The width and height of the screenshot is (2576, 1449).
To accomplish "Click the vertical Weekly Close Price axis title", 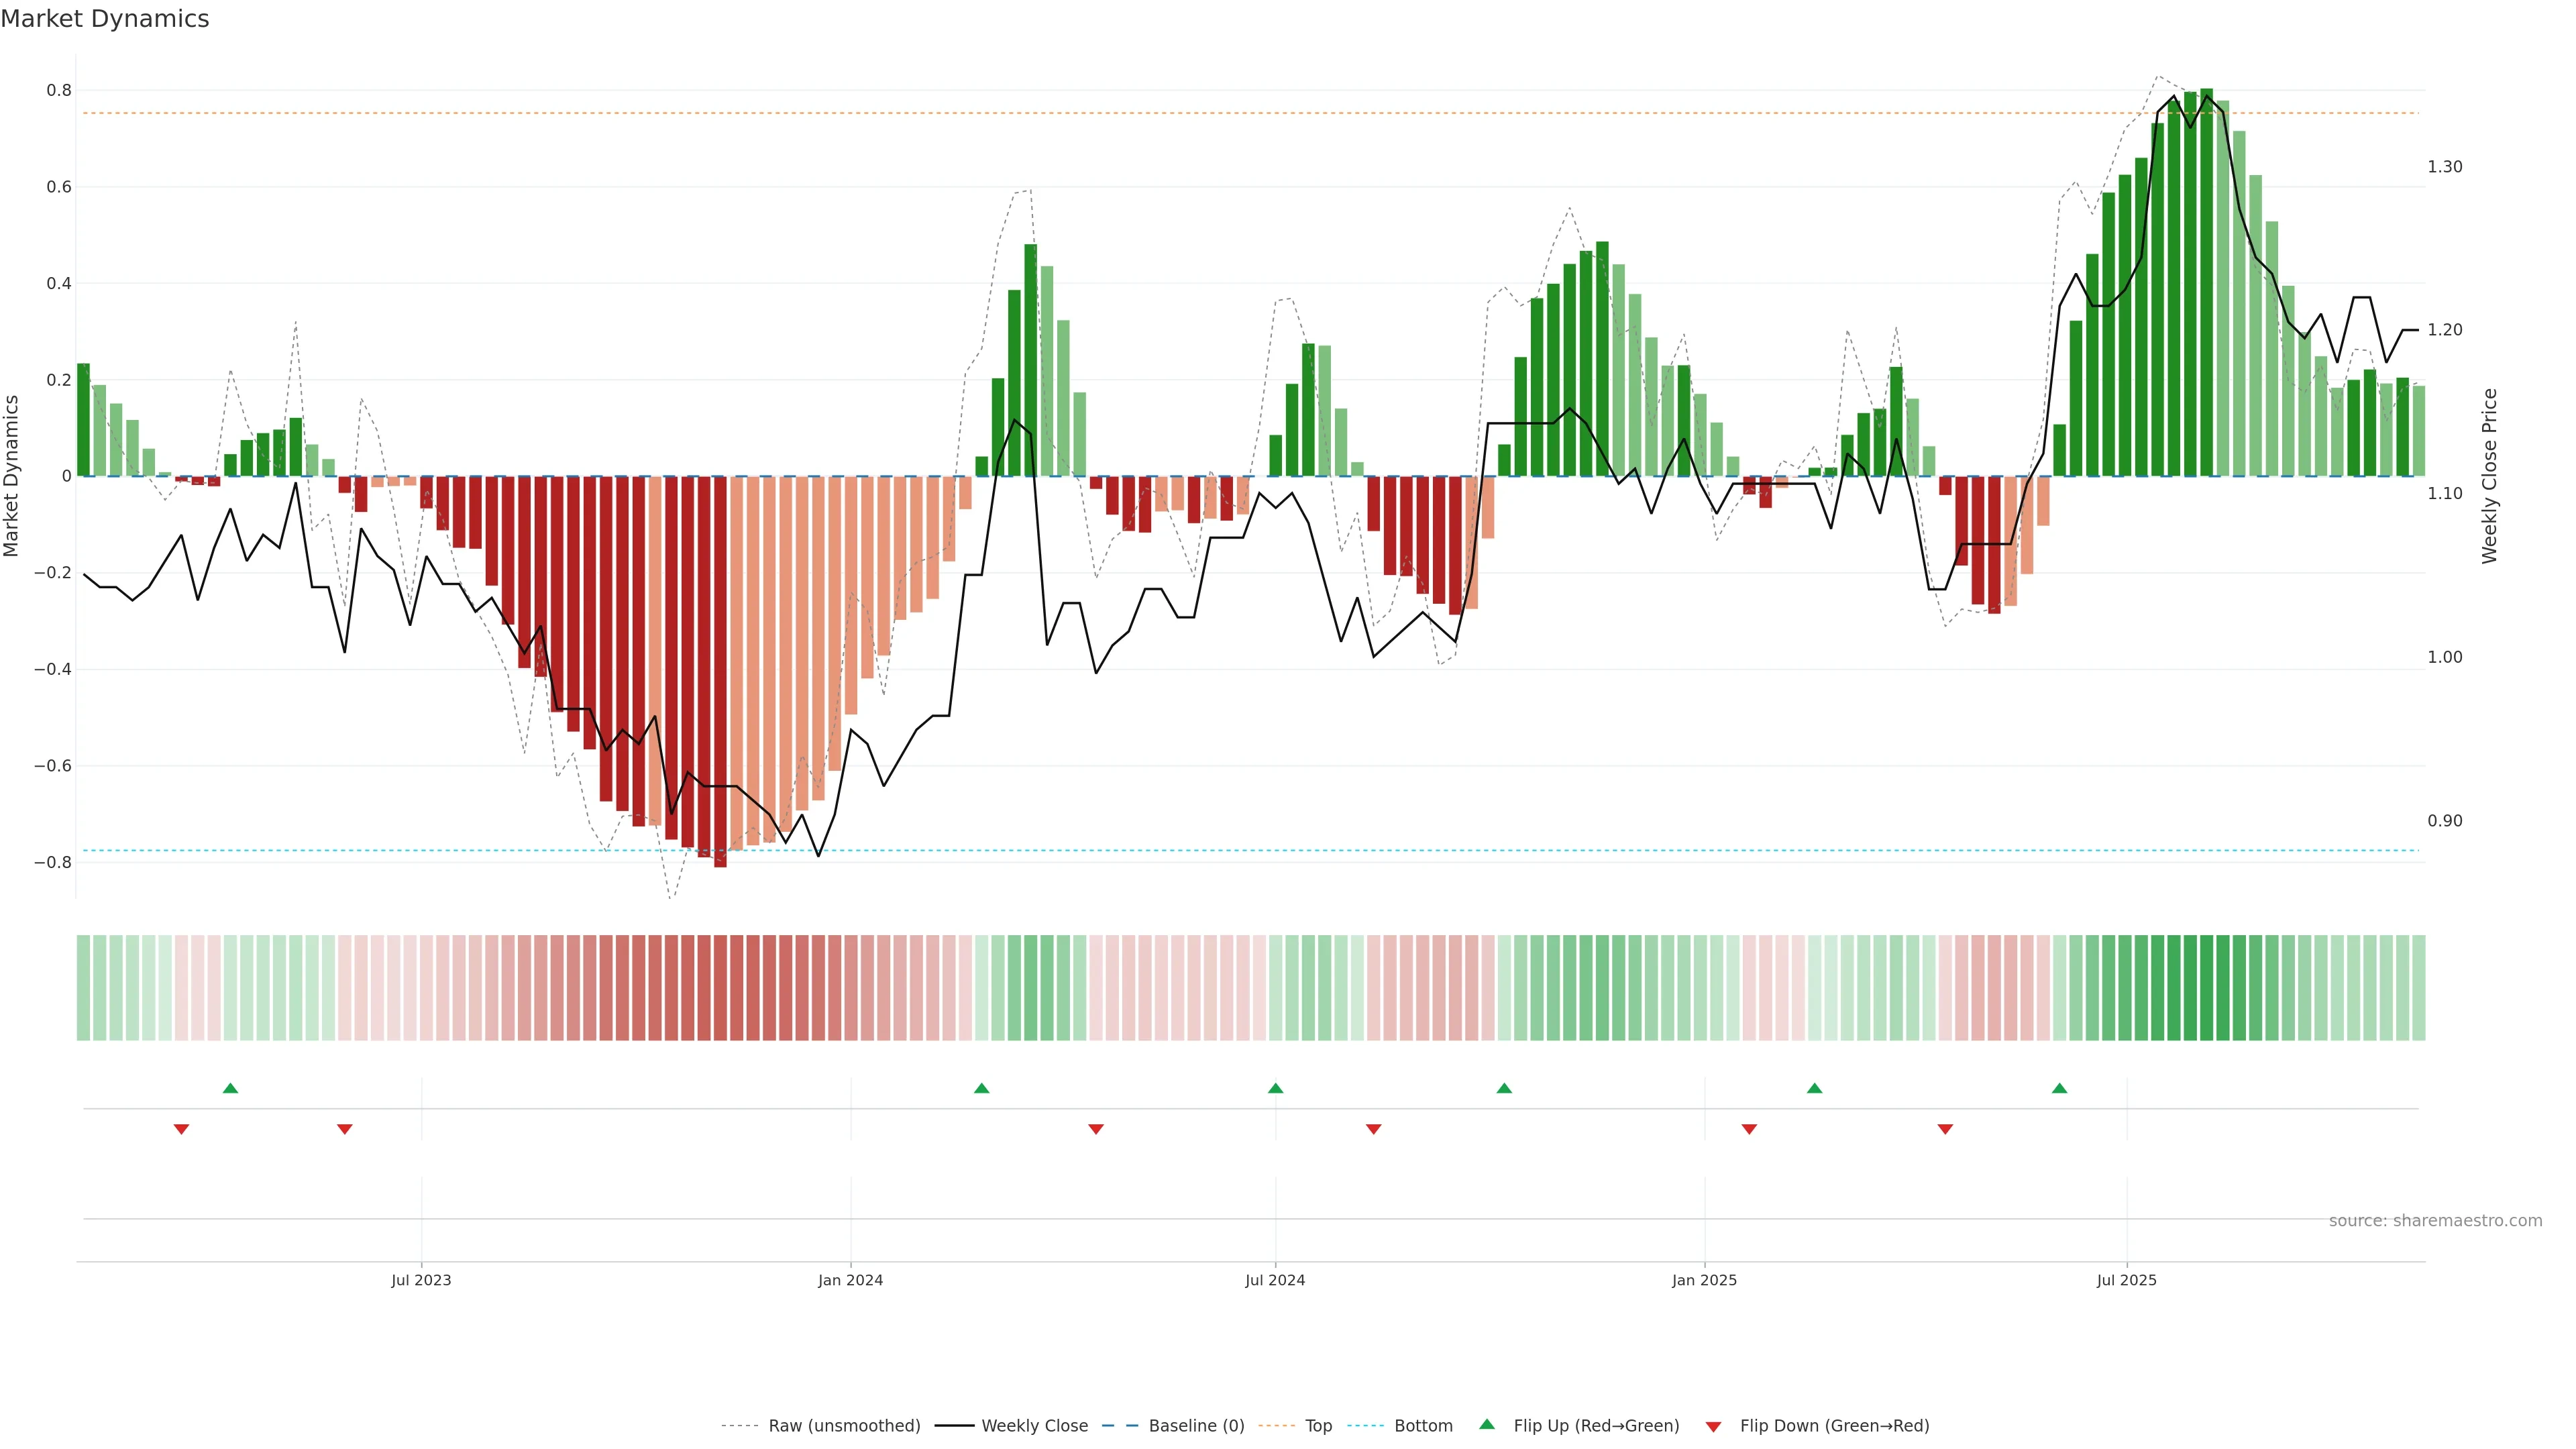I will (2489, 476).
